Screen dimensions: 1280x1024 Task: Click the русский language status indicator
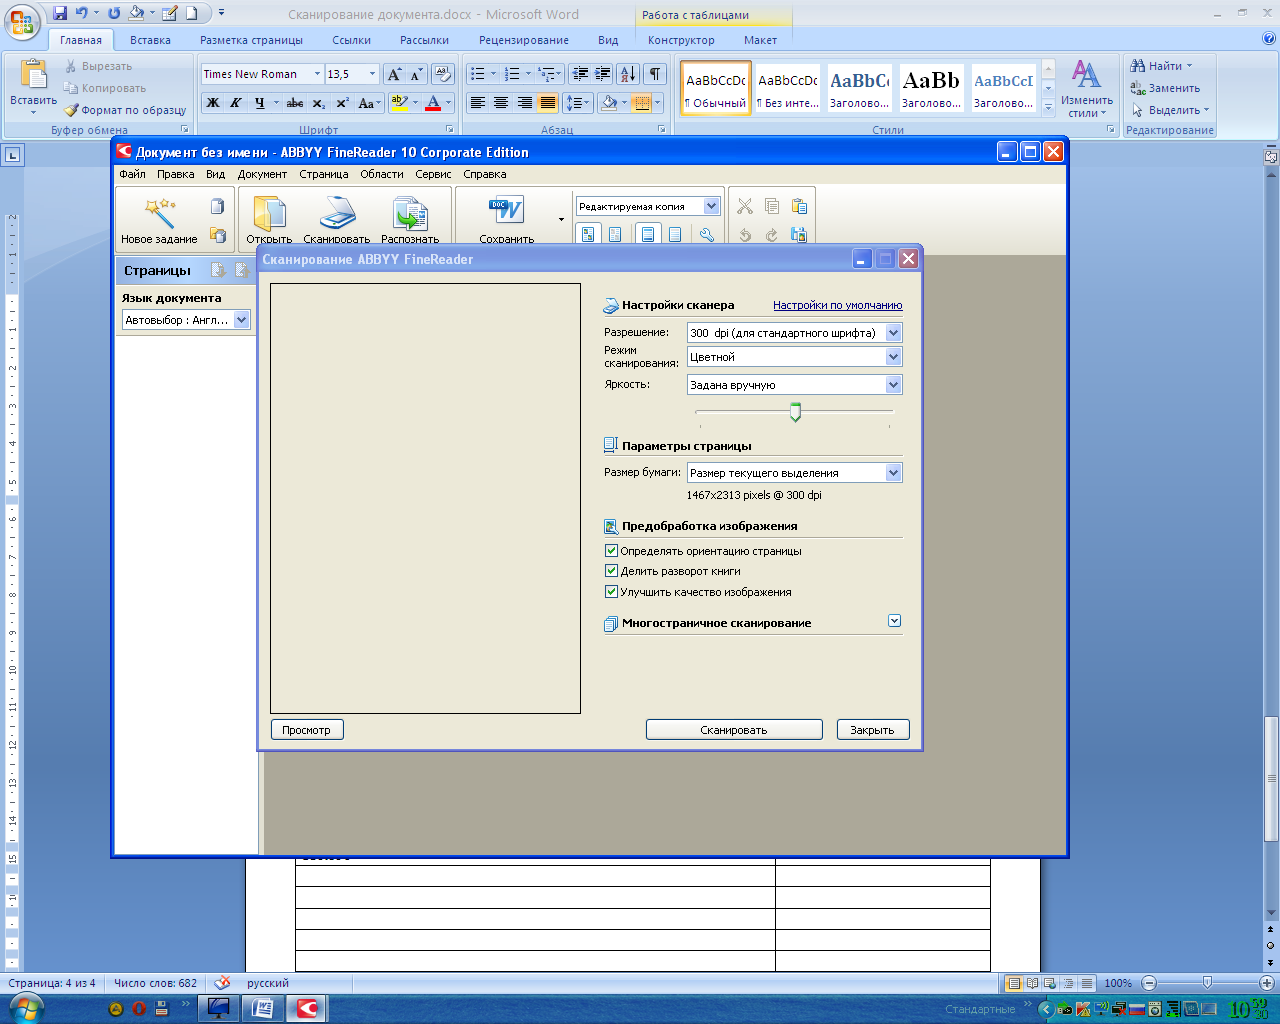point(268,983)
